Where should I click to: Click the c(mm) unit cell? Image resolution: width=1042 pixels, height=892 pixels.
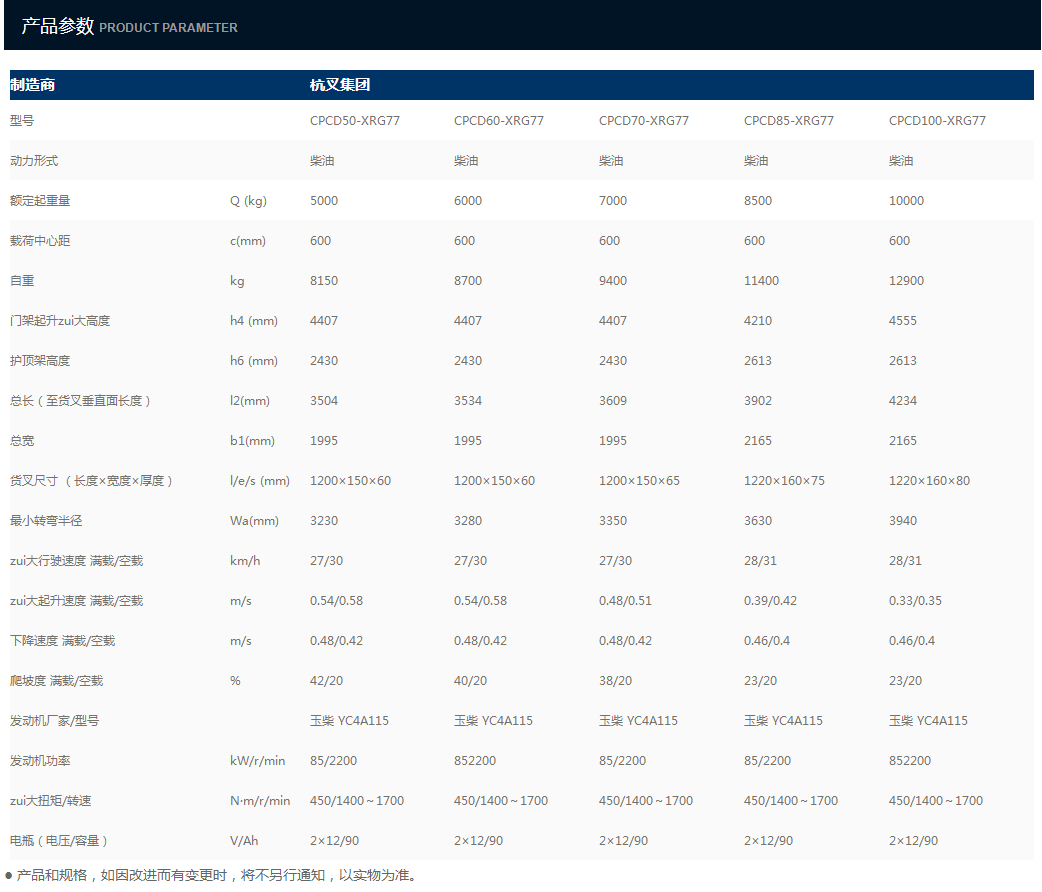coord(248,241)
